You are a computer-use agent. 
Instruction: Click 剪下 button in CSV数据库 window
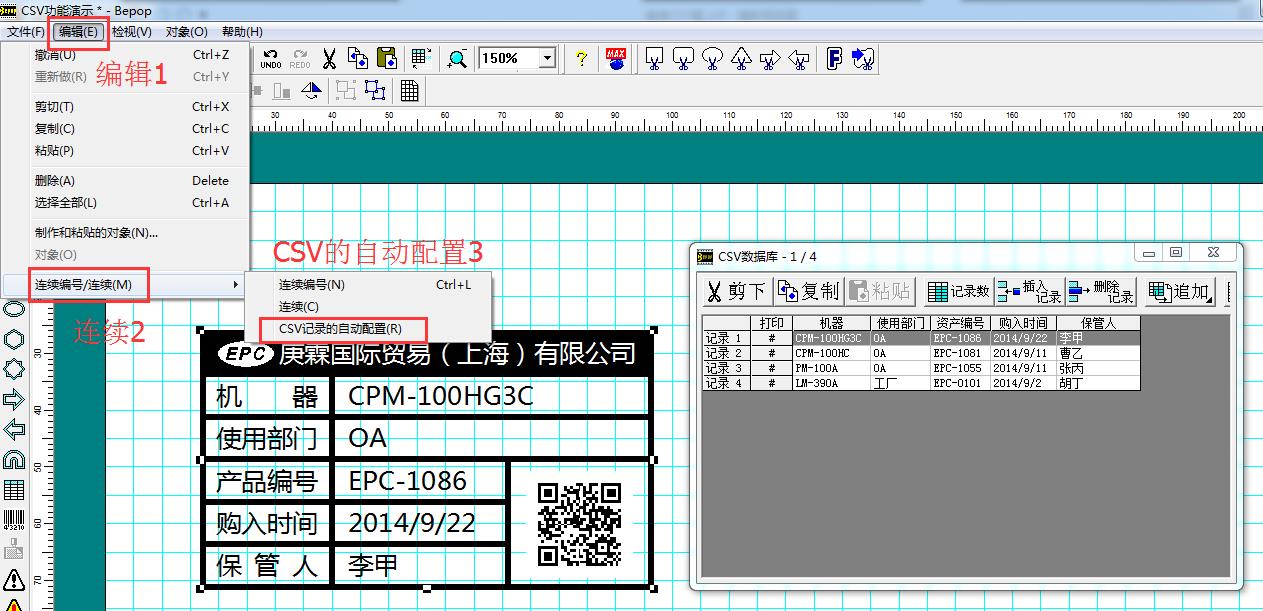coord(737,291)
